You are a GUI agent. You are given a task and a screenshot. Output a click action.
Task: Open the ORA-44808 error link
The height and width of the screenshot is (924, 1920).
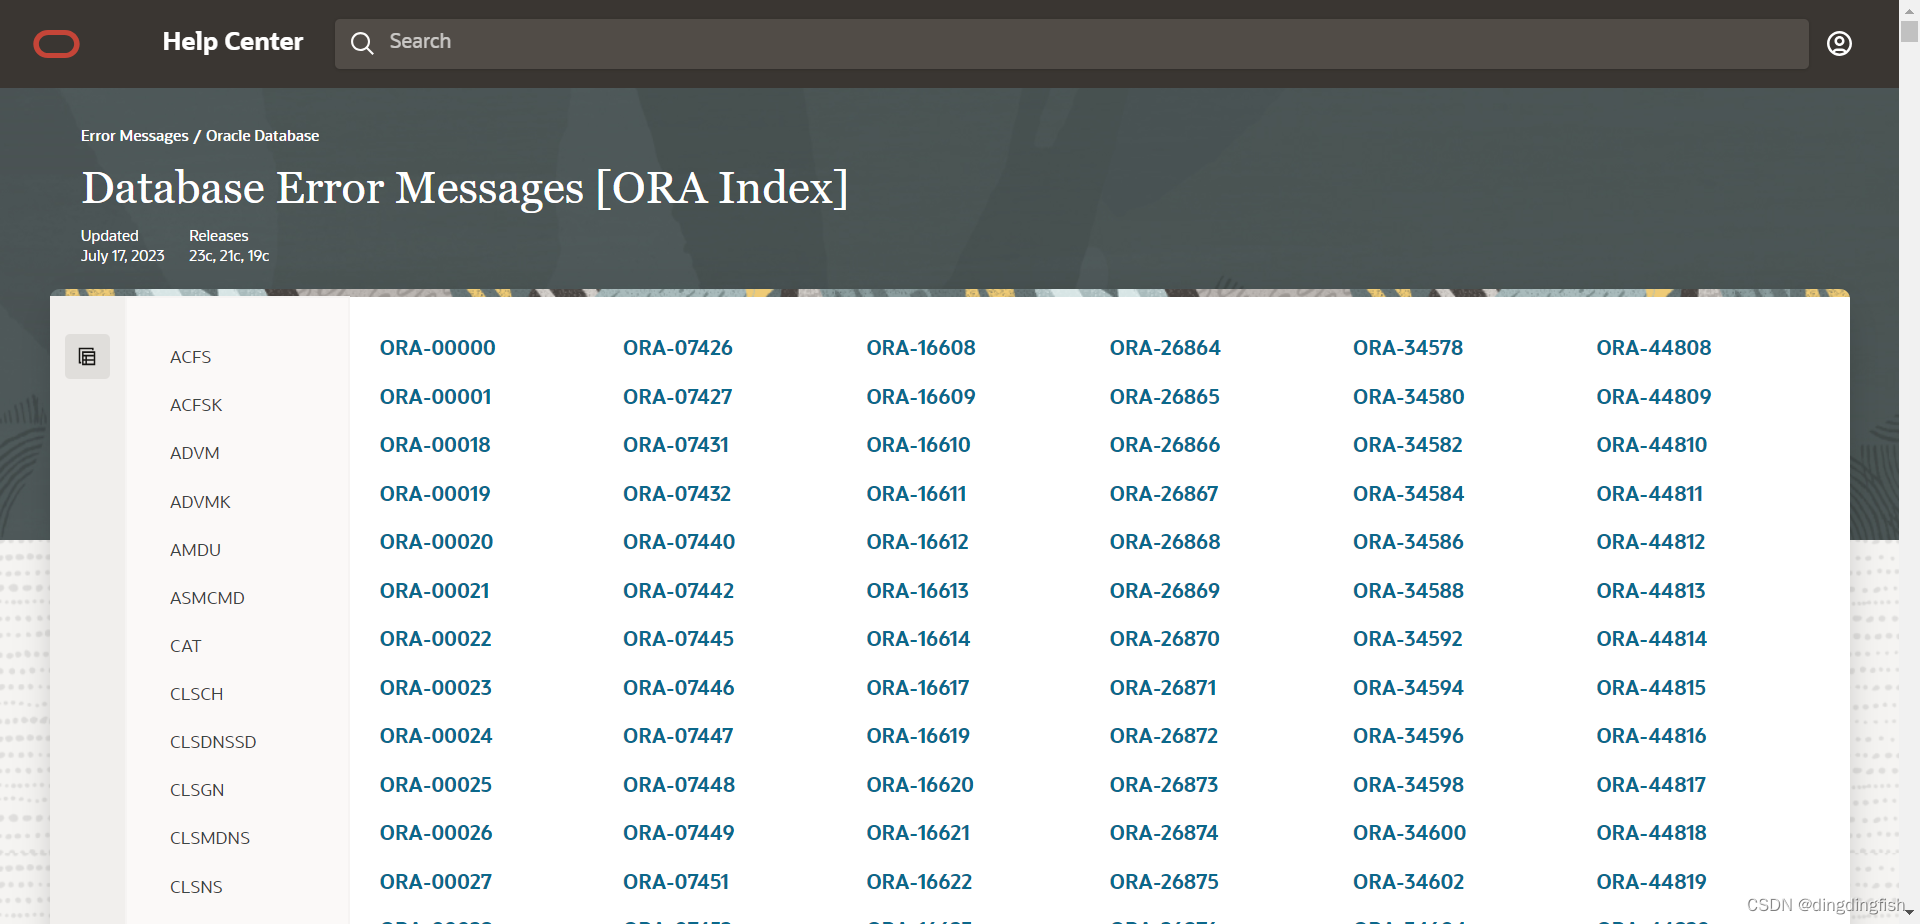pos(1653,348)
